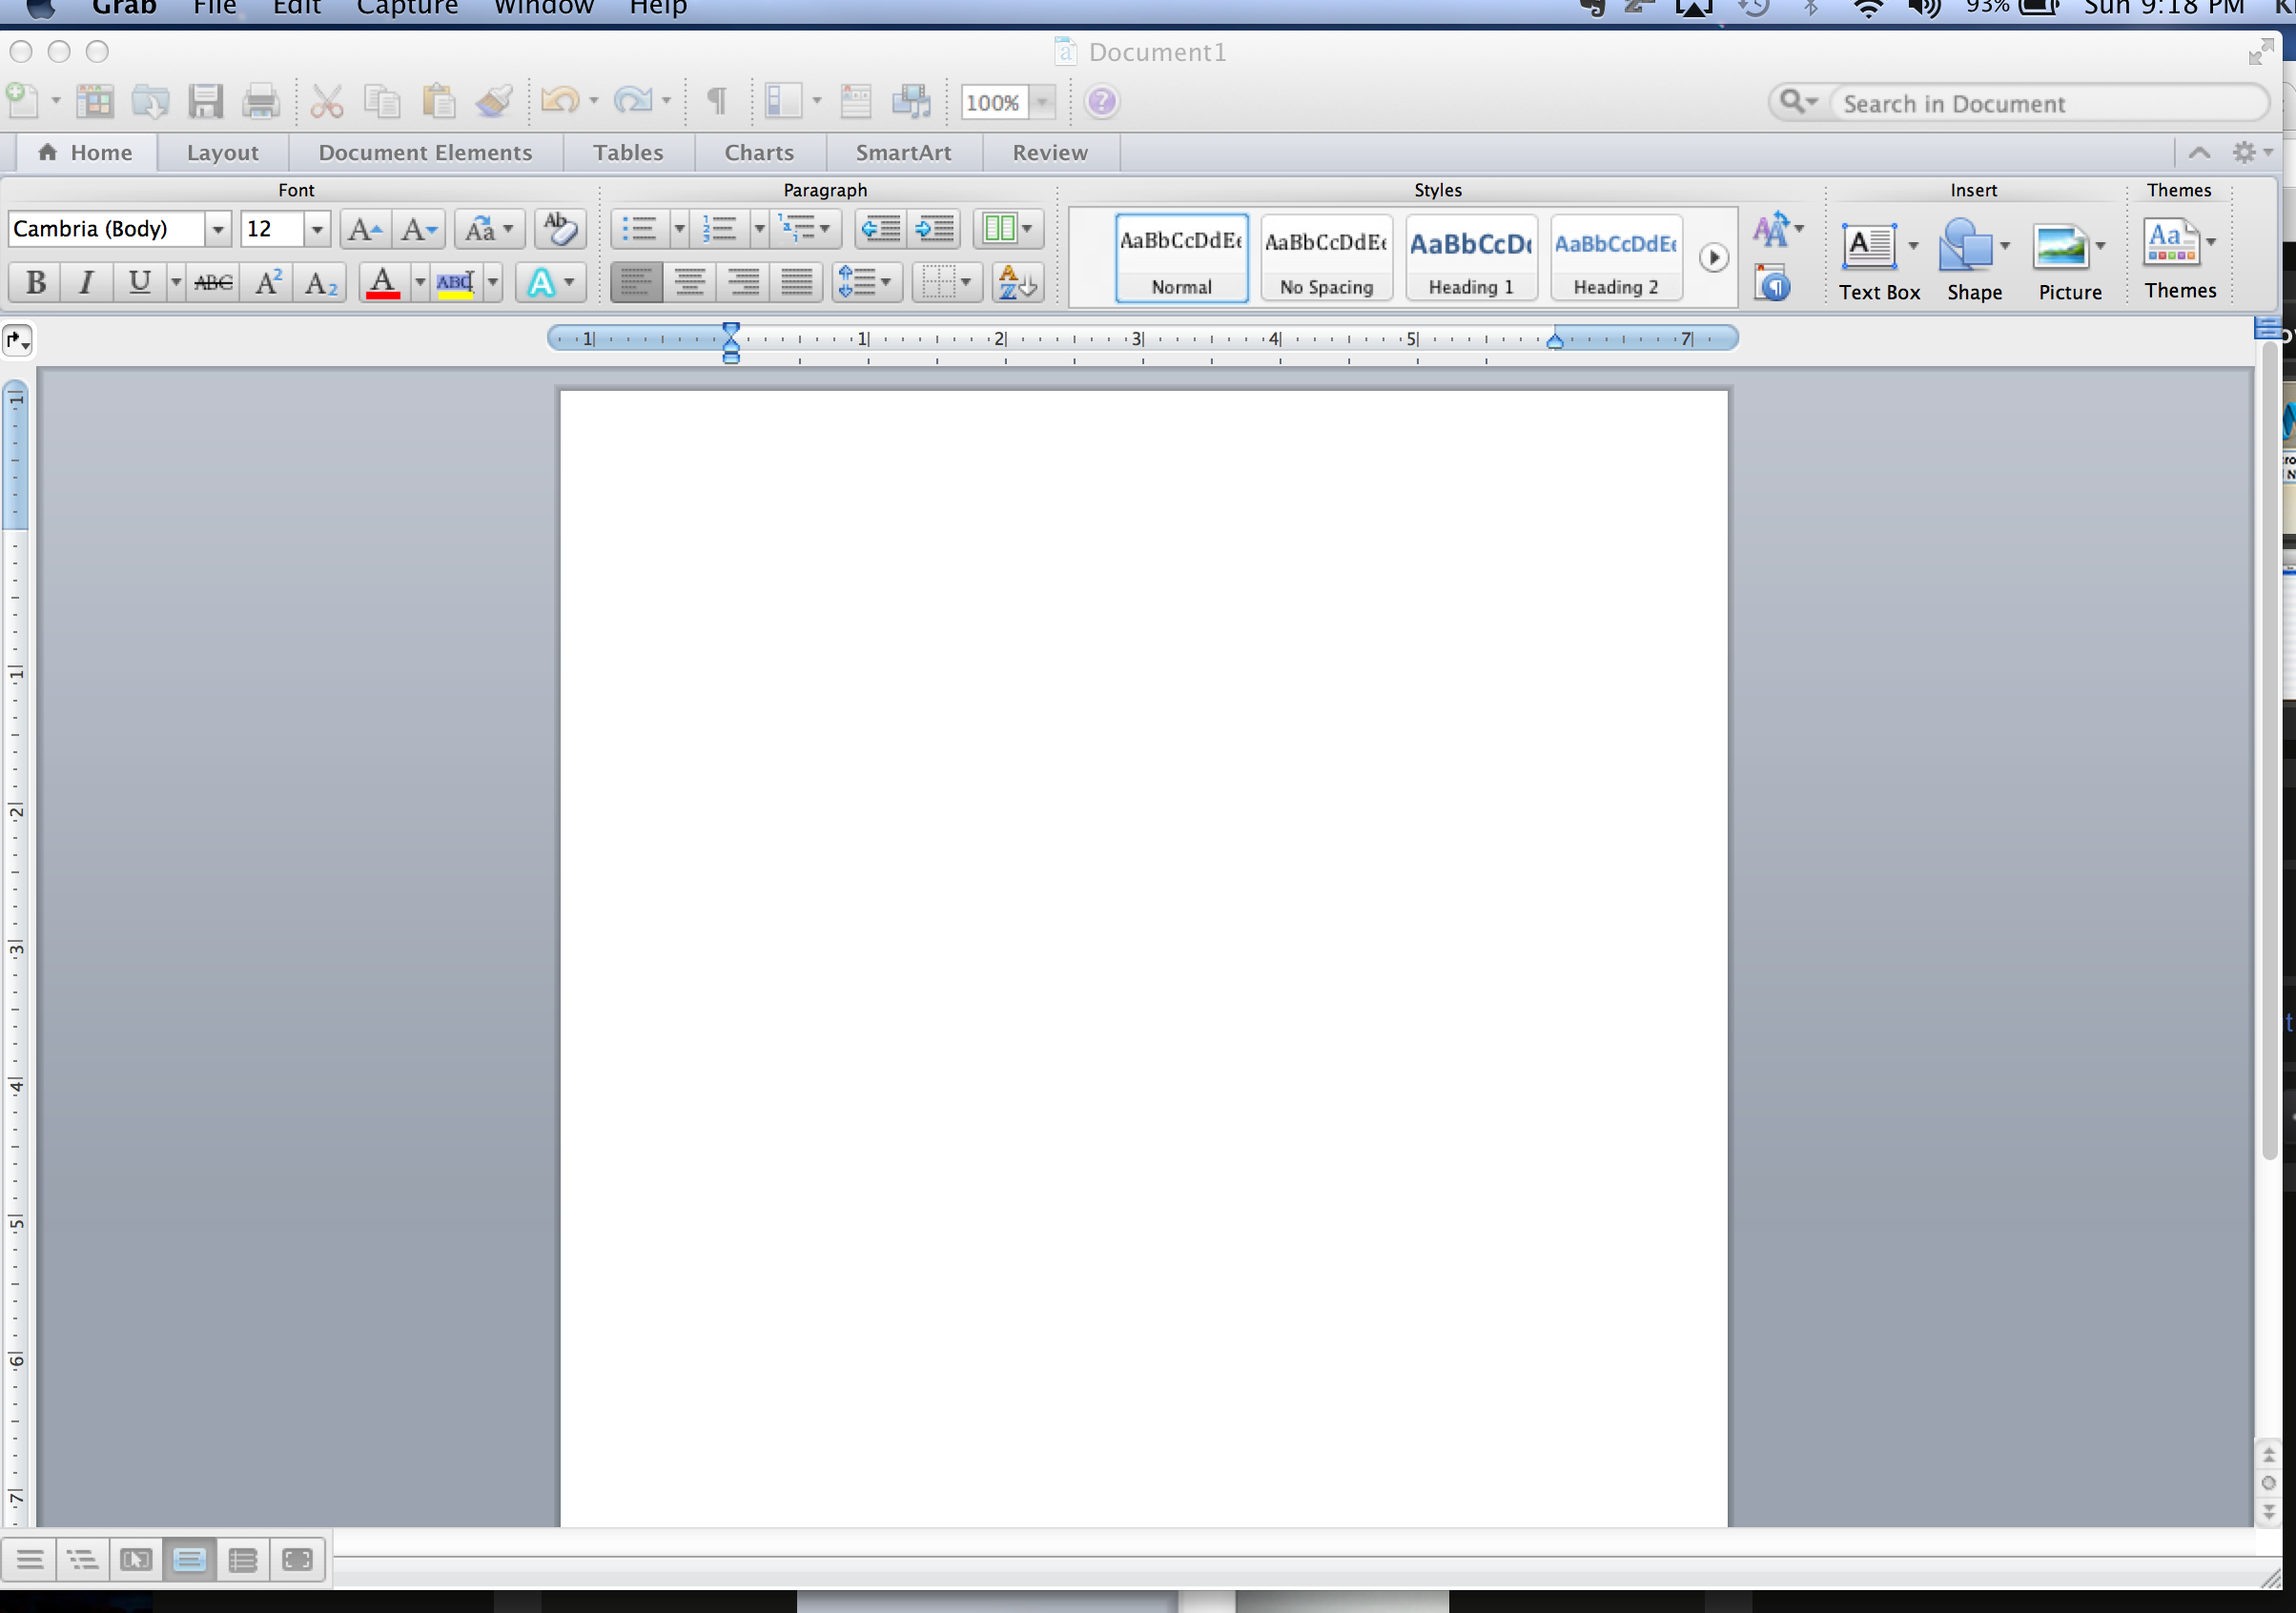Click the Sort A-Z icon
Image resolution: width=2296 pixels, height=1613 pixels.
click(x=1017, y=283)
